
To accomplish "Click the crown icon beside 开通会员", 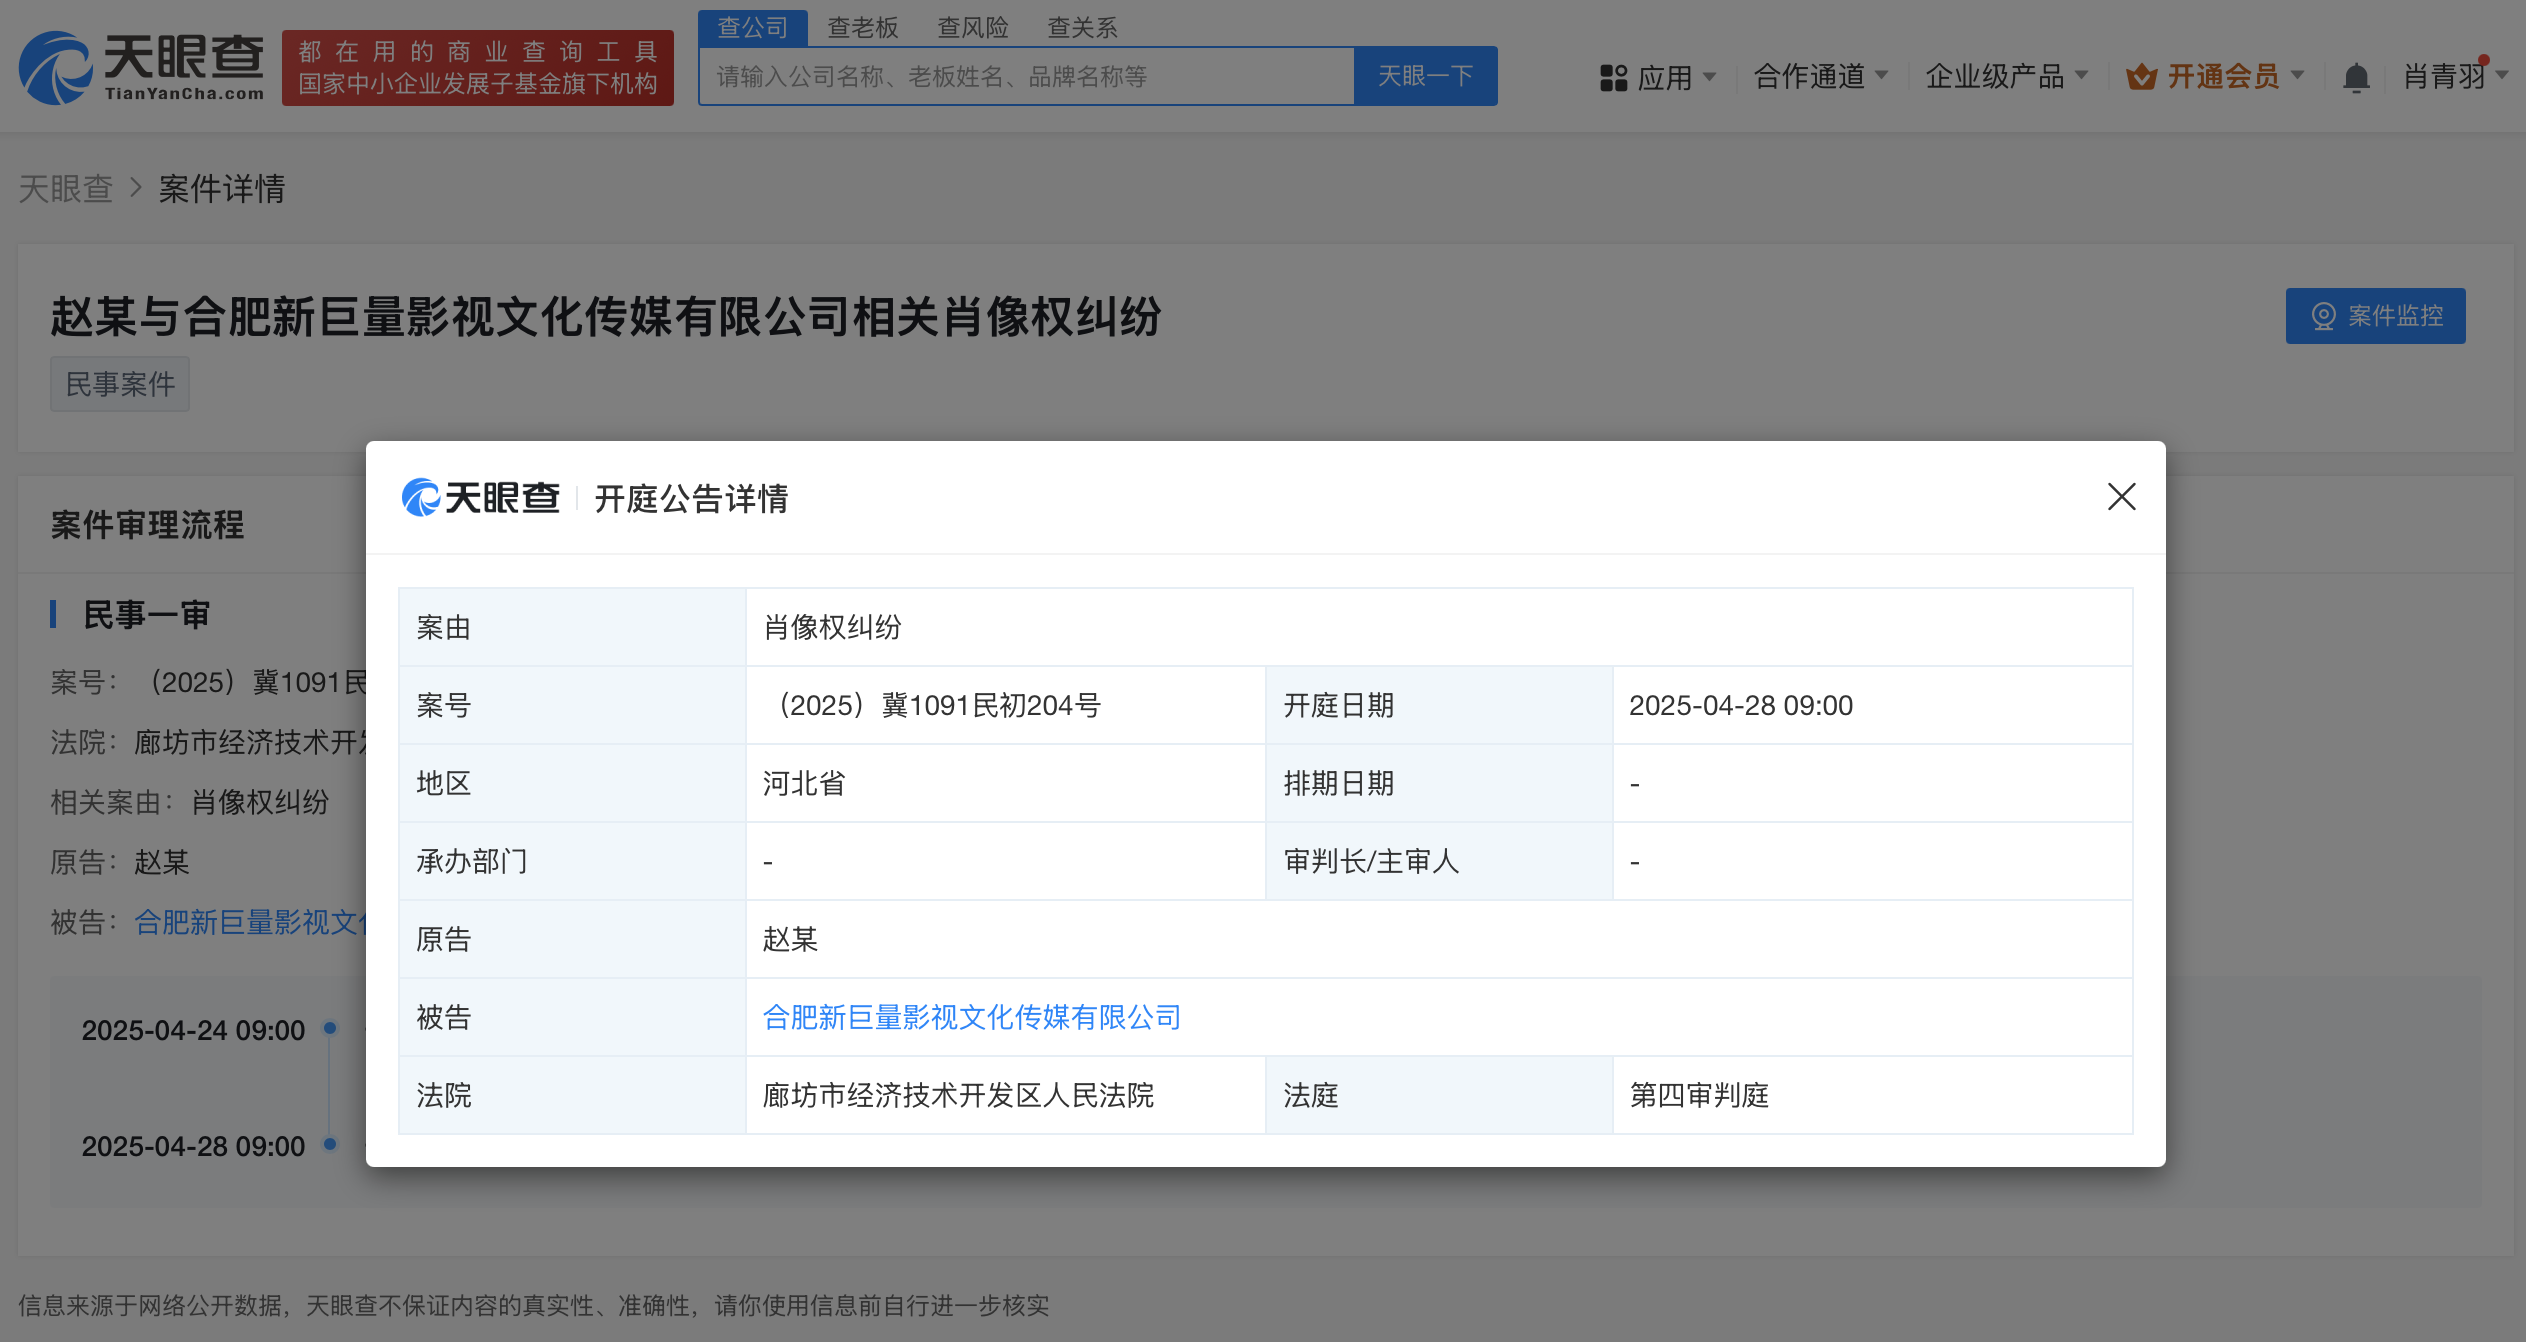I will (x=2141, y=77).
